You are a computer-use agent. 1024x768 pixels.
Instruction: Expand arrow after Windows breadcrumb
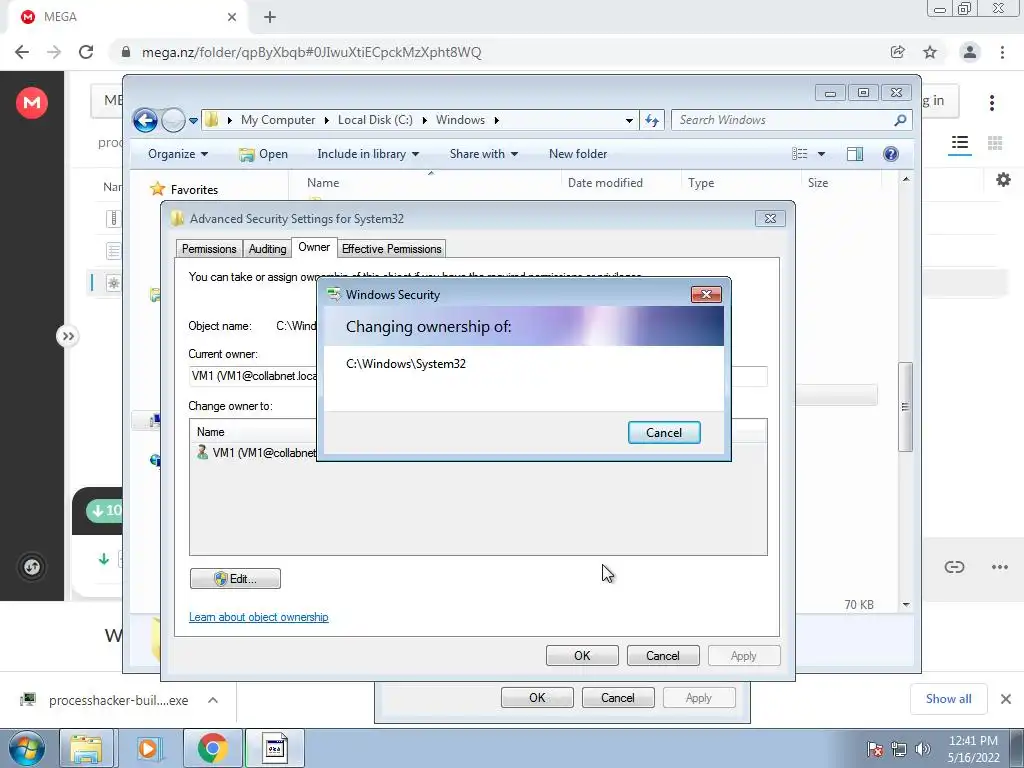point(497,120)
